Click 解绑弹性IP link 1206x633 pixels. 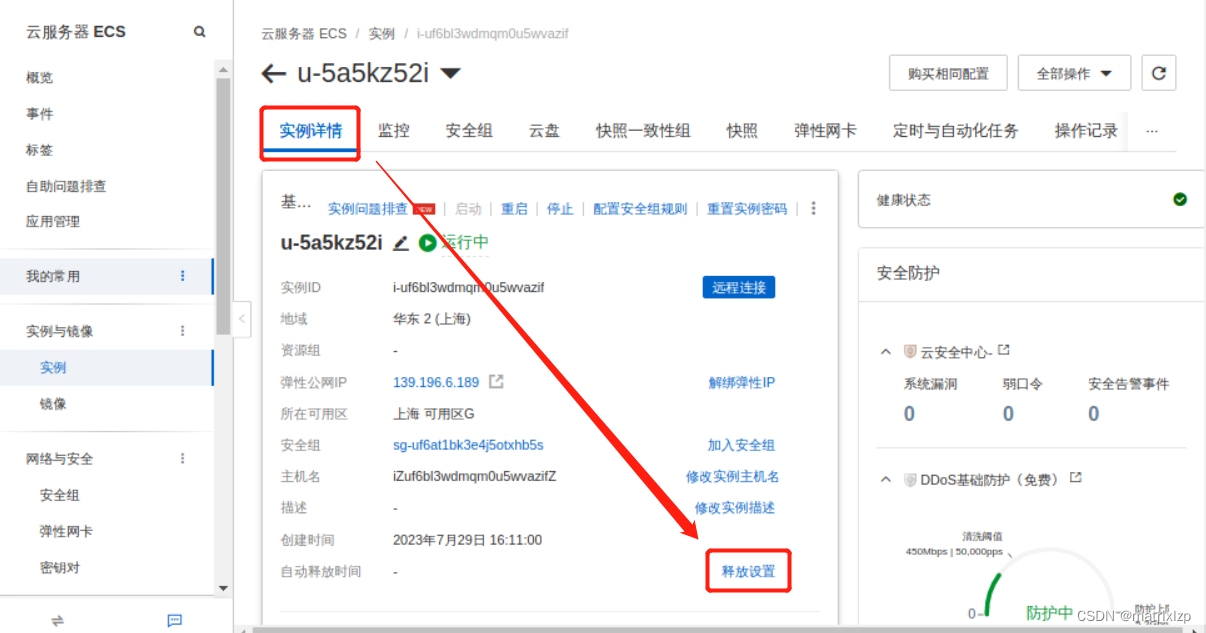(742, 382)
